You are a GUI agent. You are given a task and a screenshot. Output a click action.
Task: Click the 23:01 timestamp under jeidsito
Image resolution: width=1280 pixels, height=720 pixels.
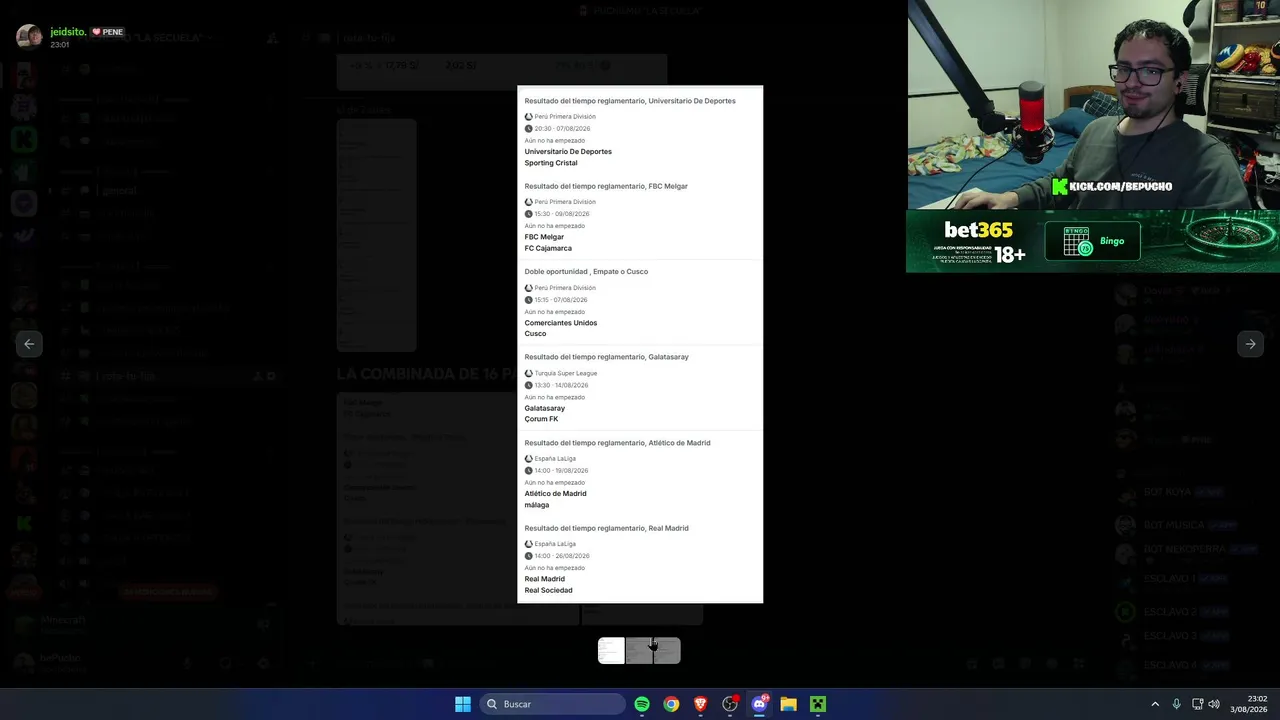60,45
